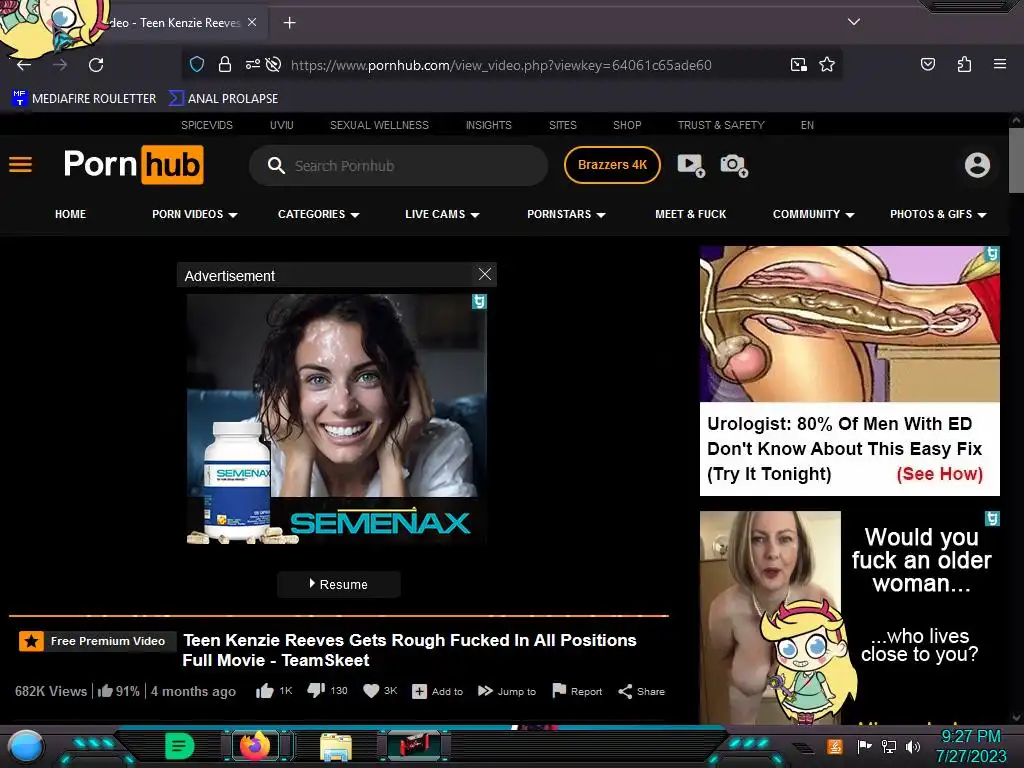Open the UVIU top link
Screen dimensions: 1024x768
281,125
